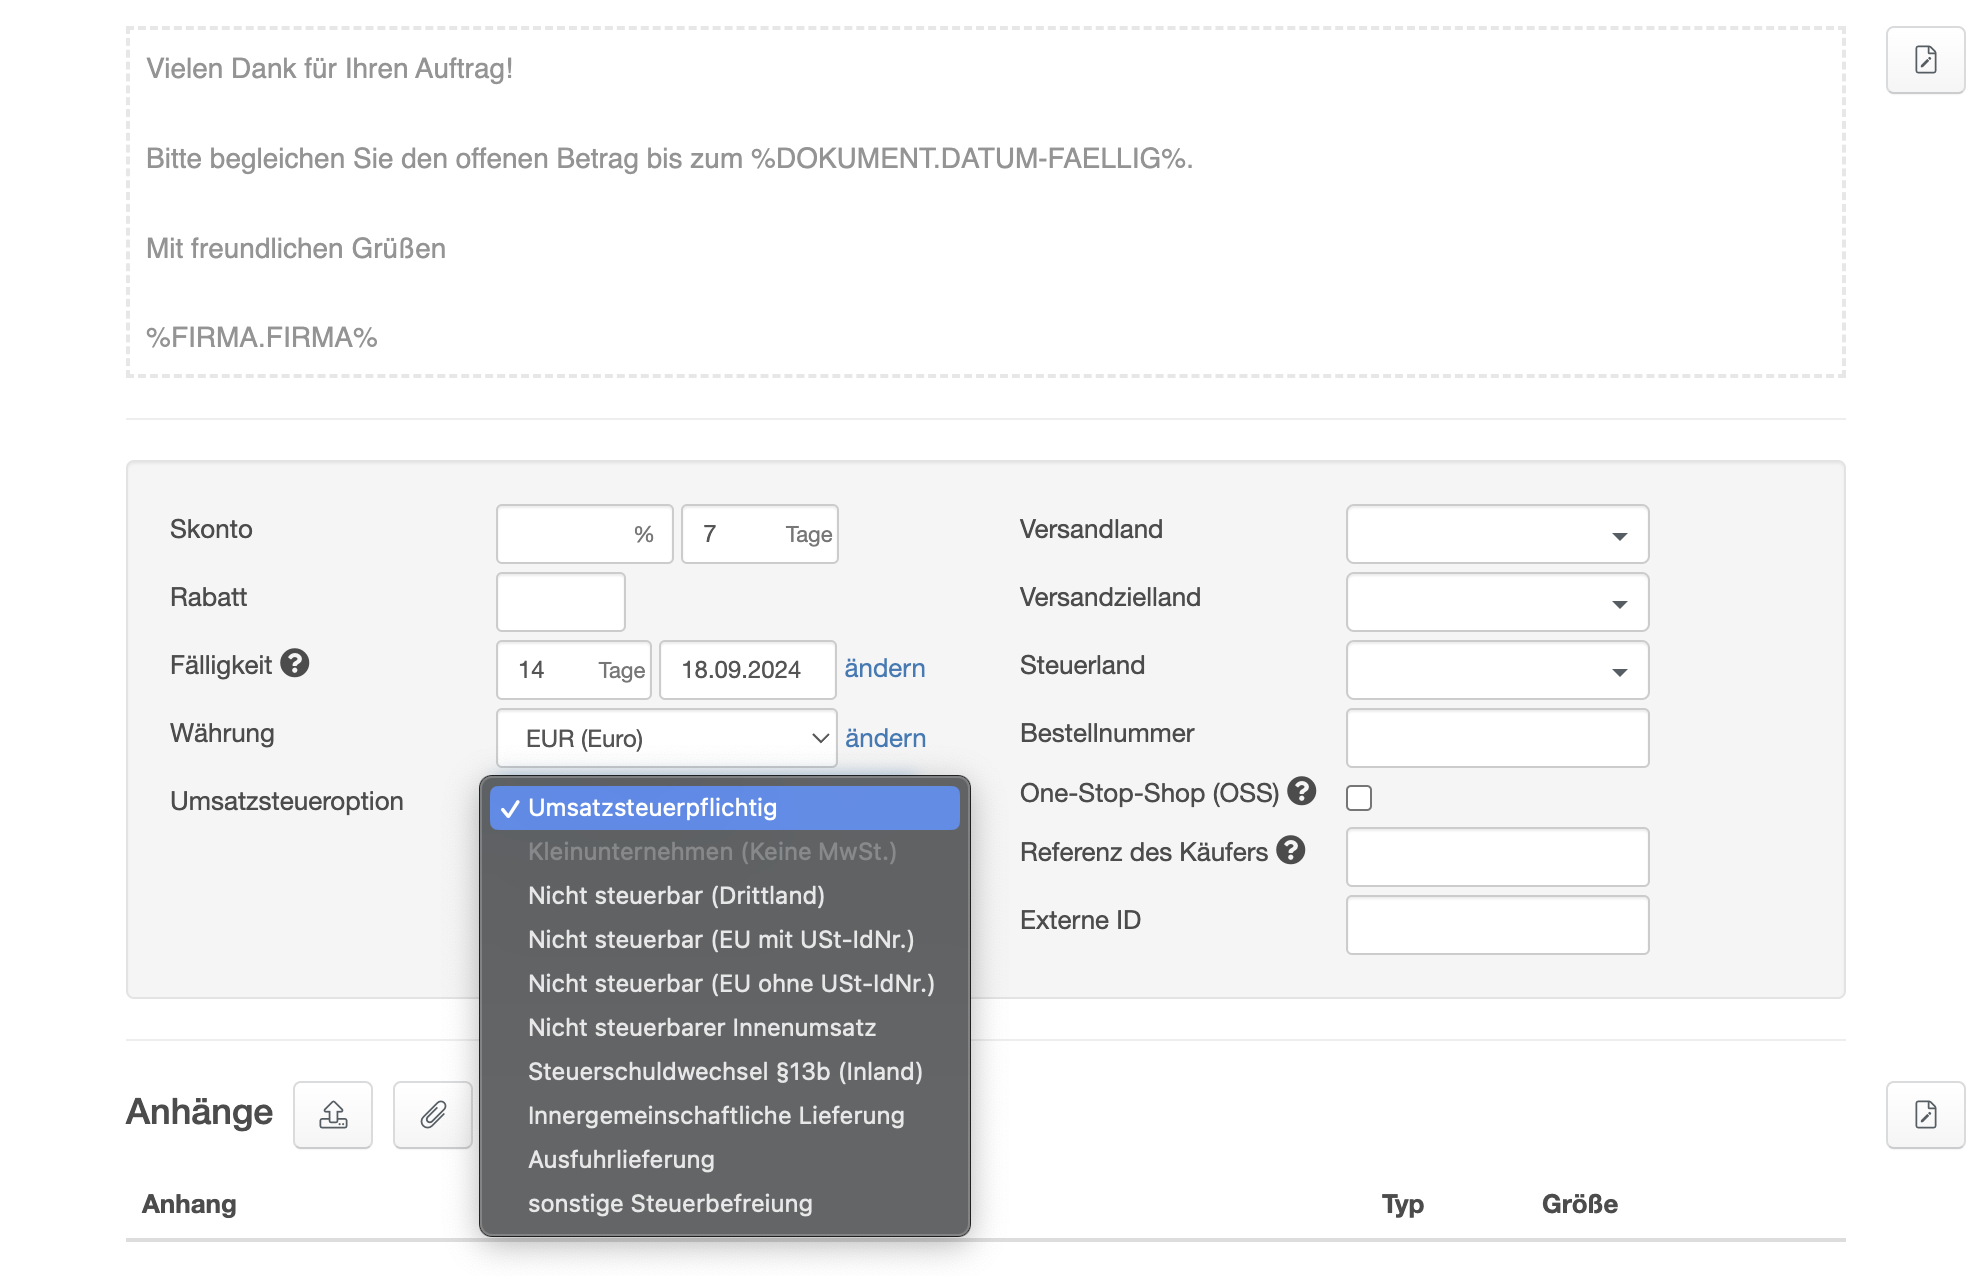Open the Versandland dropdown
Image resolution: width=1980 pixels, height=1276 pixels.
1497,534
